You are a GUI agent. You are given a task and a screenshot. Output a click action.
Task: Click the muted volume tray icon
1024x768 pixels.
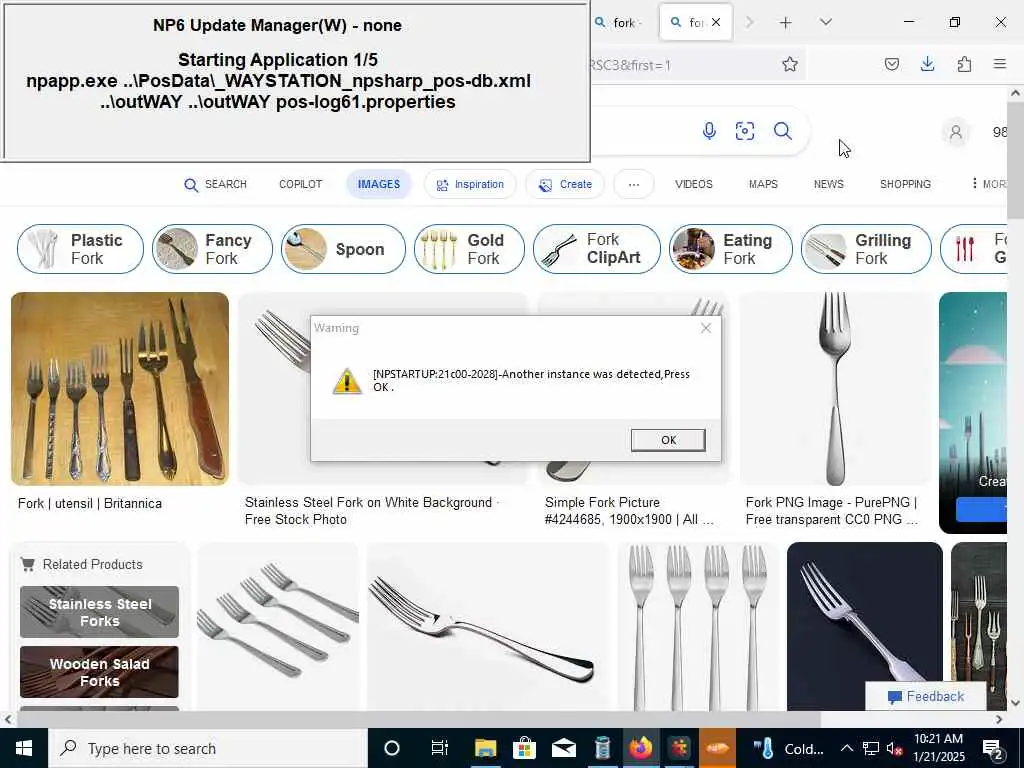pos(895,748)
